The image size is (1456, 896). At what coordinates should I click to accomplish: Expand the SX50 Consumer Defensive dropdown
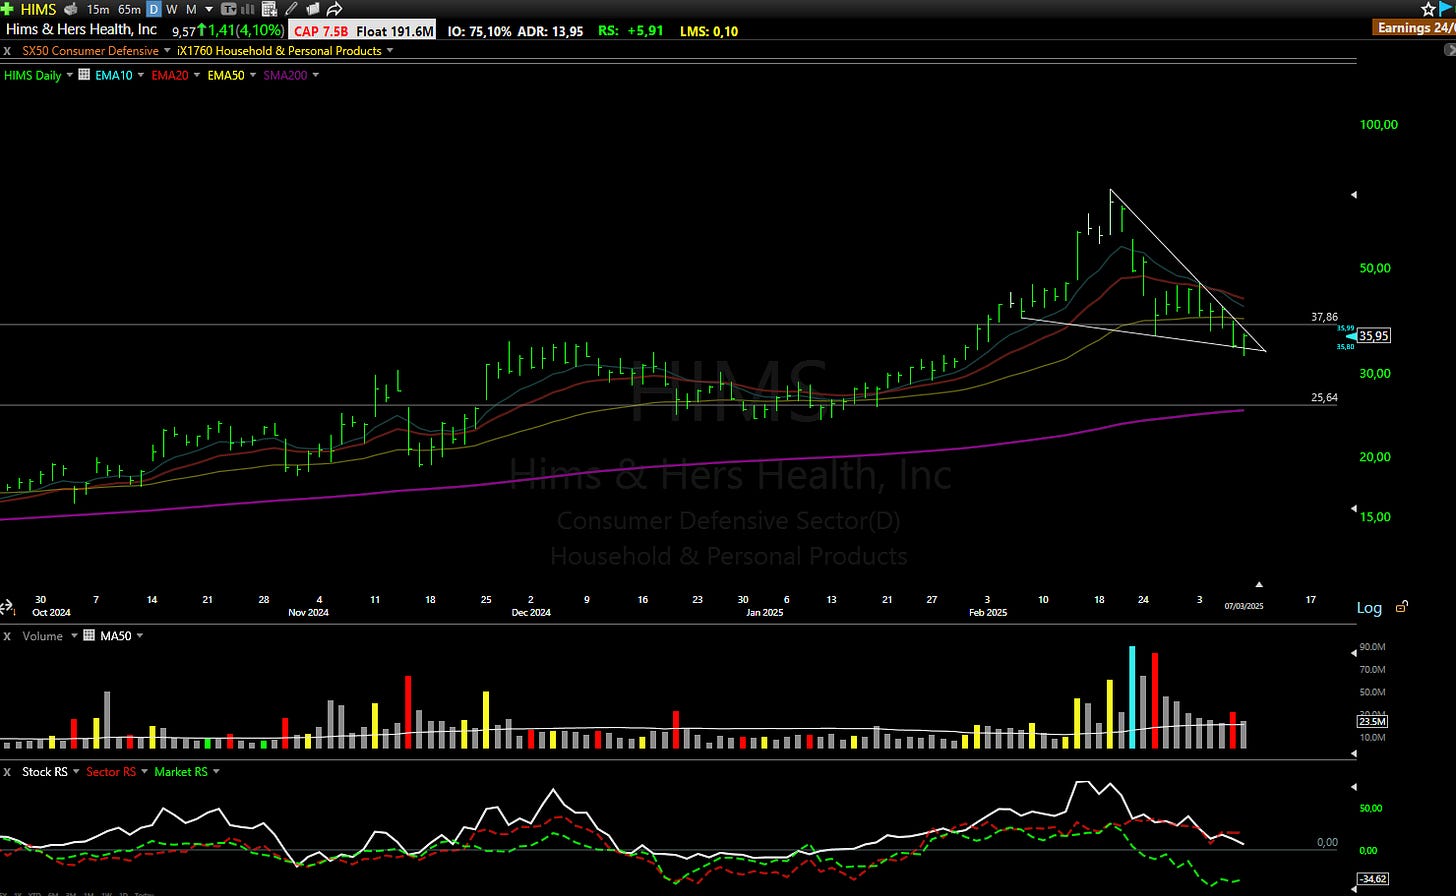(x=167, y=51)
